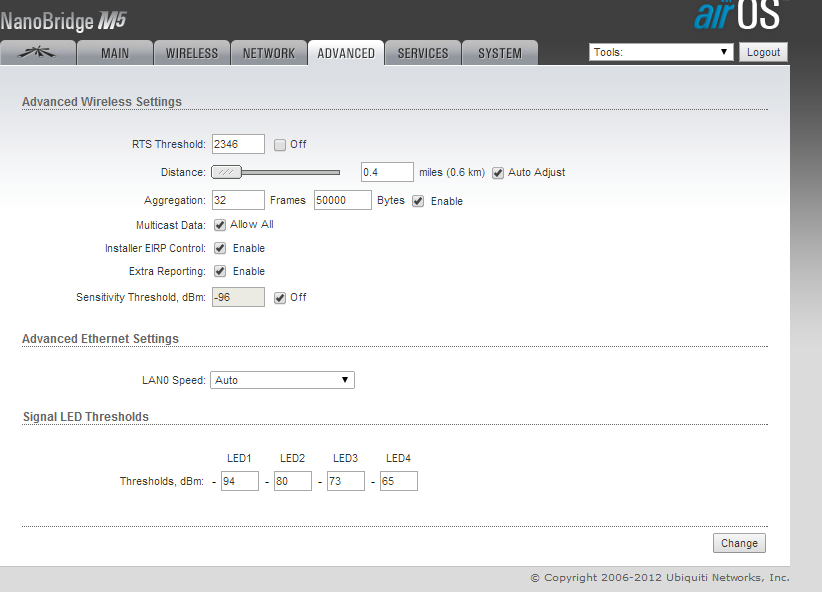Click the Distance slider handle

[x=226, y=172]
